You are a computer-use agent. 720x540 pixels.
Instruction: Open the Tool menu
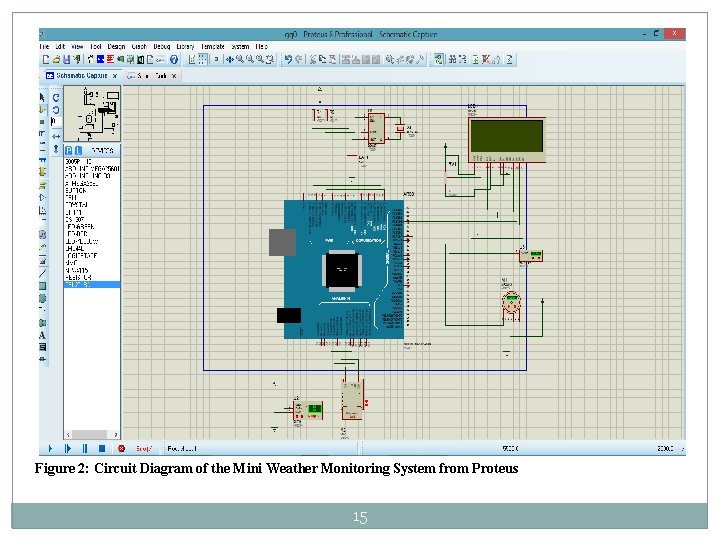(x=96, y=46)
